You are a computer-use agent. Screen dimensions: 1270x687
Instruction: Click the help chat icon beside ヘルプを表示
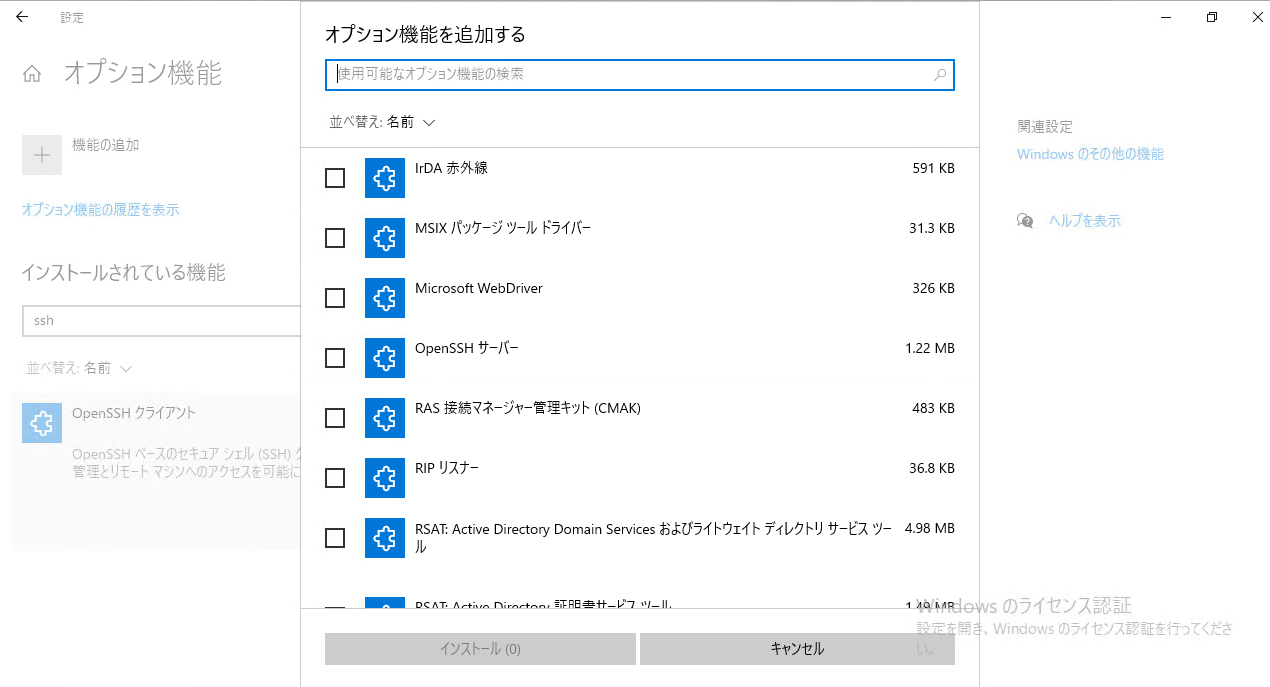tap(1025, 221)
